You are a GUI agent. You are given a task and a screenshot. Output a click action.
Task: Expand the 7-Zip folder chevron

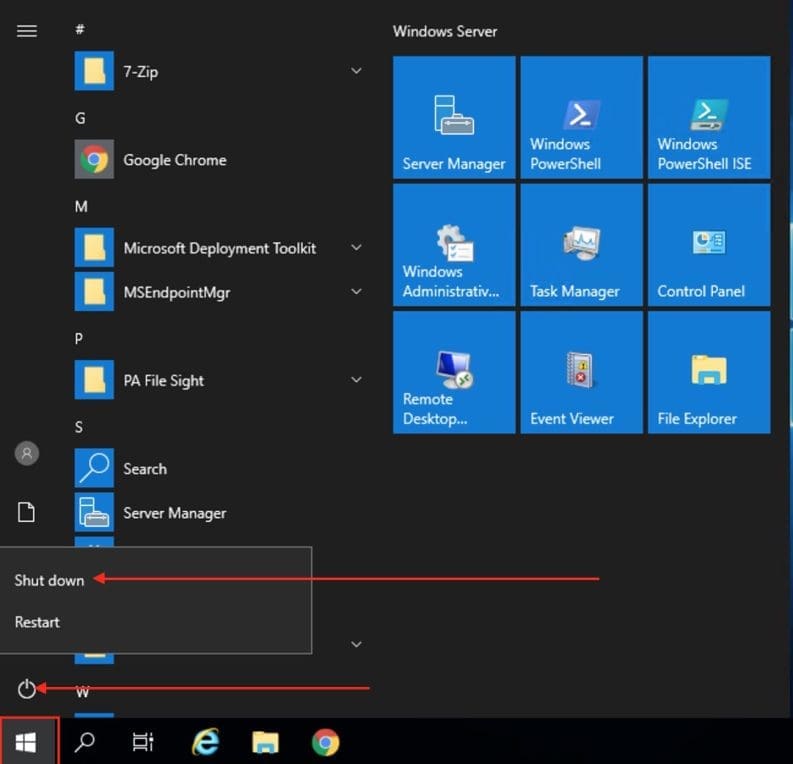pos(356,72)
